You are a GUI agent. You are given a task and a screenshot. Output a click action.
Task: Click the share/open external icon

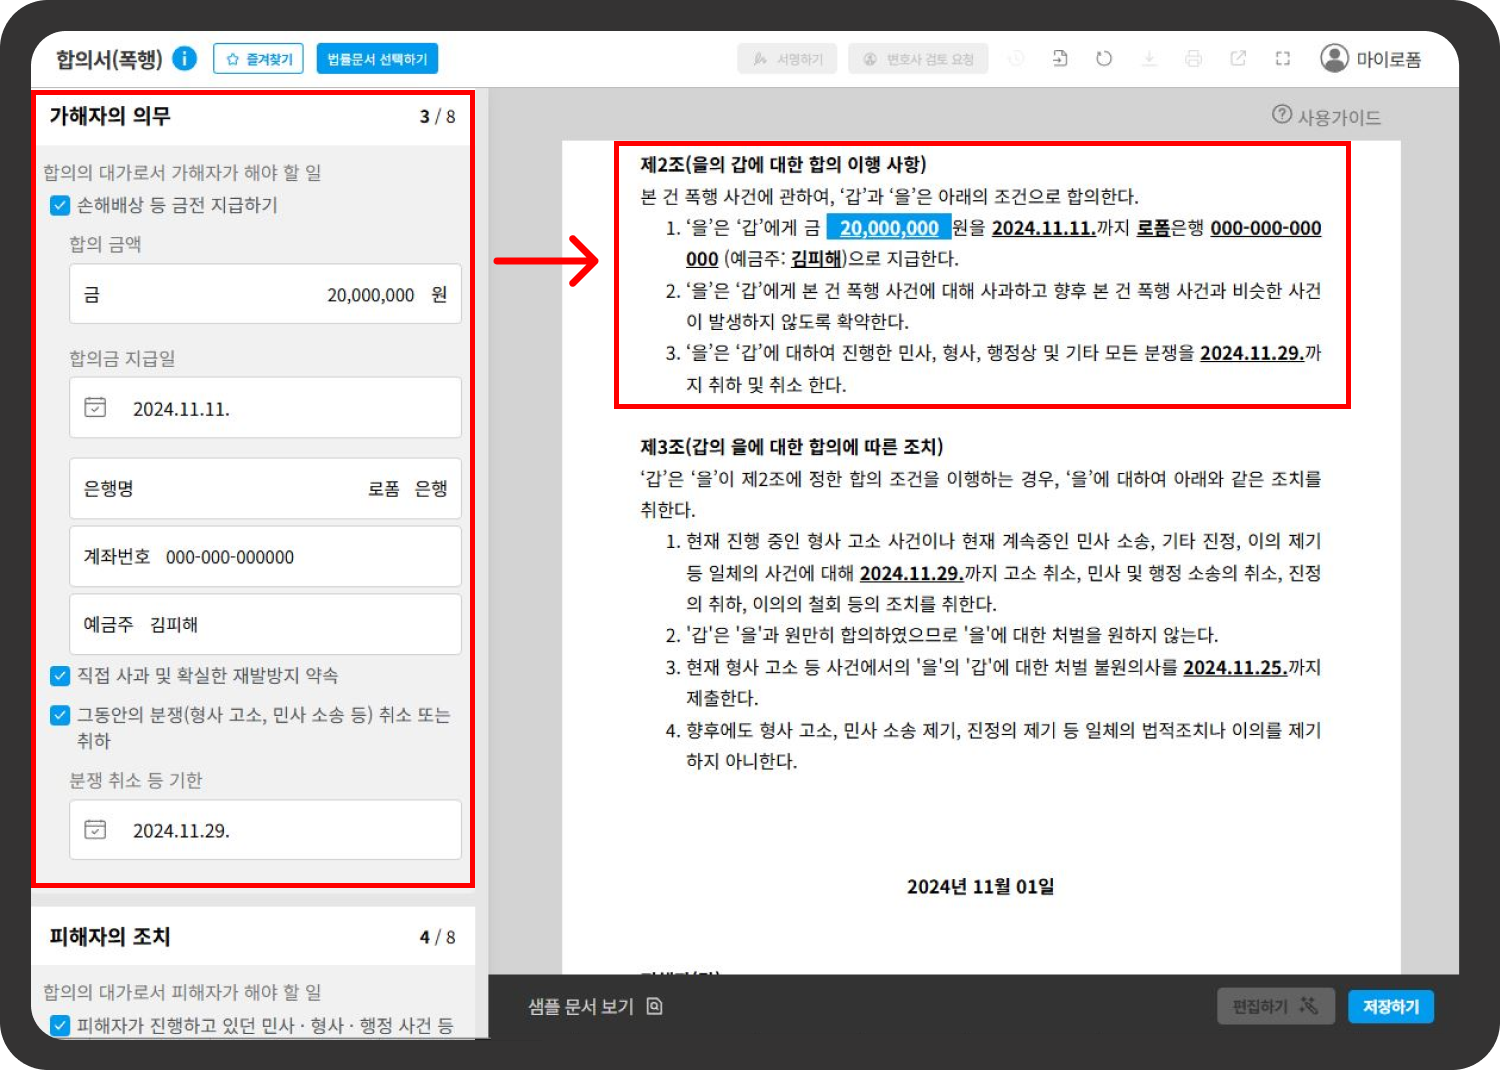(x=1238, y=59)
